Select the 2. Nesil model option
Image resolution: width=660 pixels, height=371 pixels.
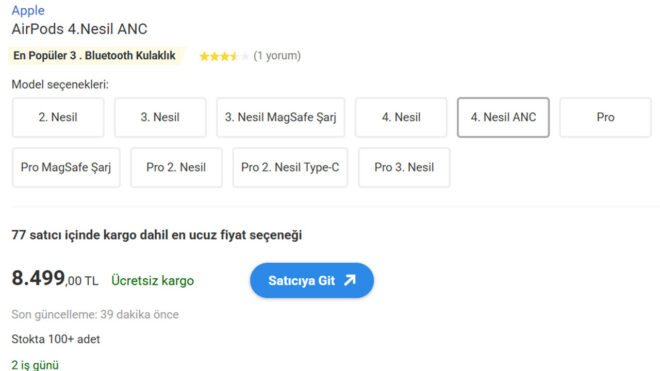tap(58, 117)
